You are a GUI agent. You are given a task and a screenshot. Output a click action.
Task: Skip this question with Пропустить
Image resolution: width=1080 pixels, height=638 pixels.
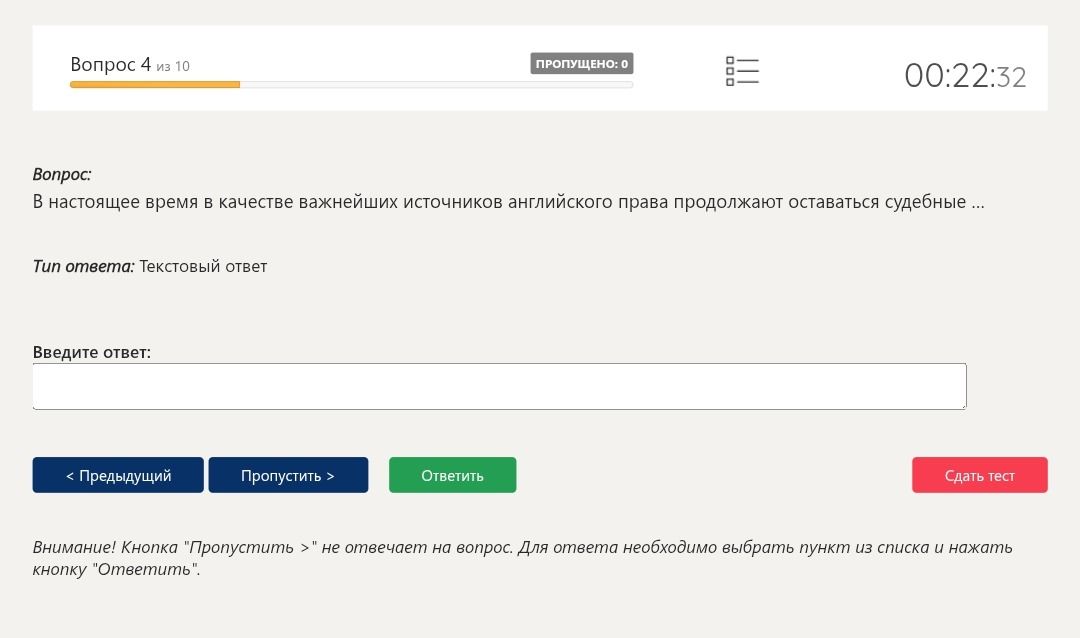[x=288, y=475]
